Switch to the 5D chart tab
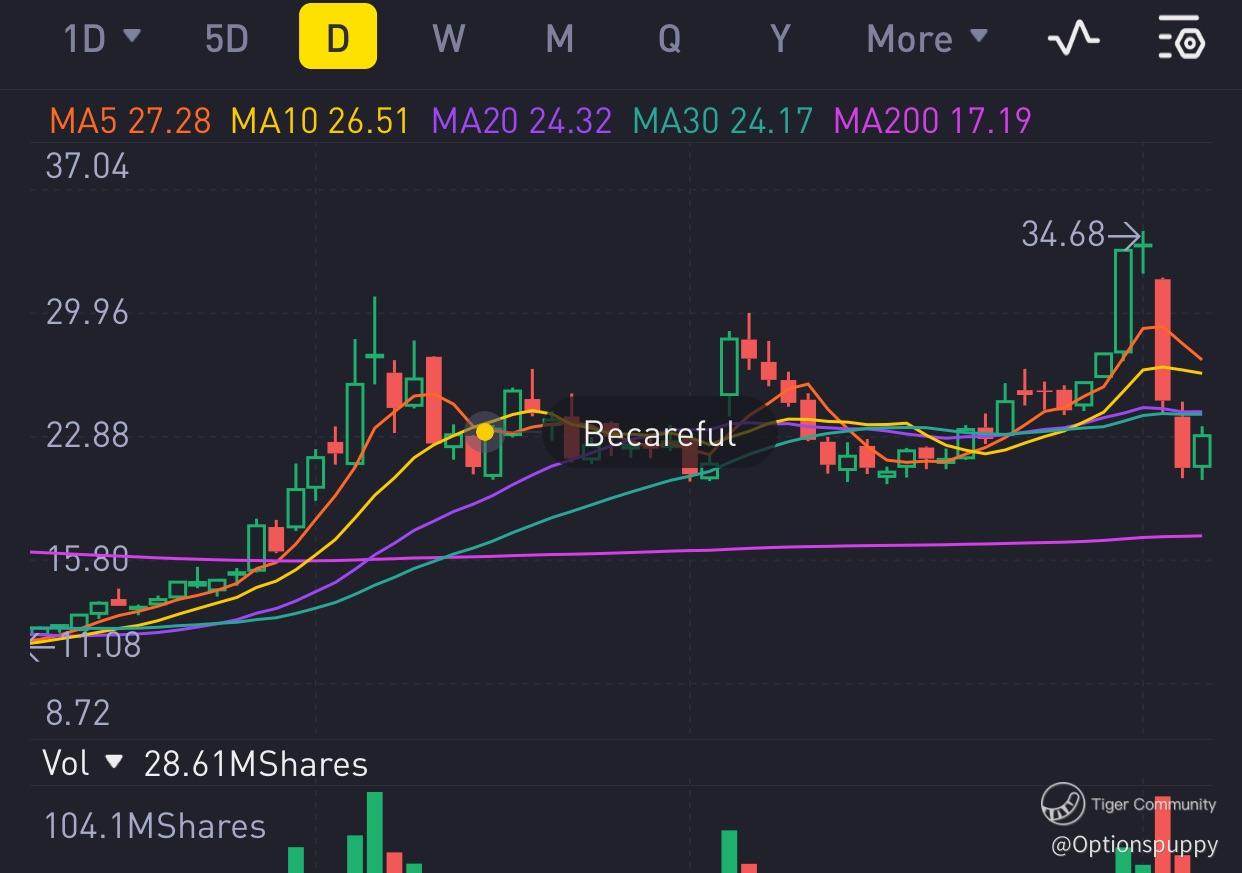 [x=226, y=38]
